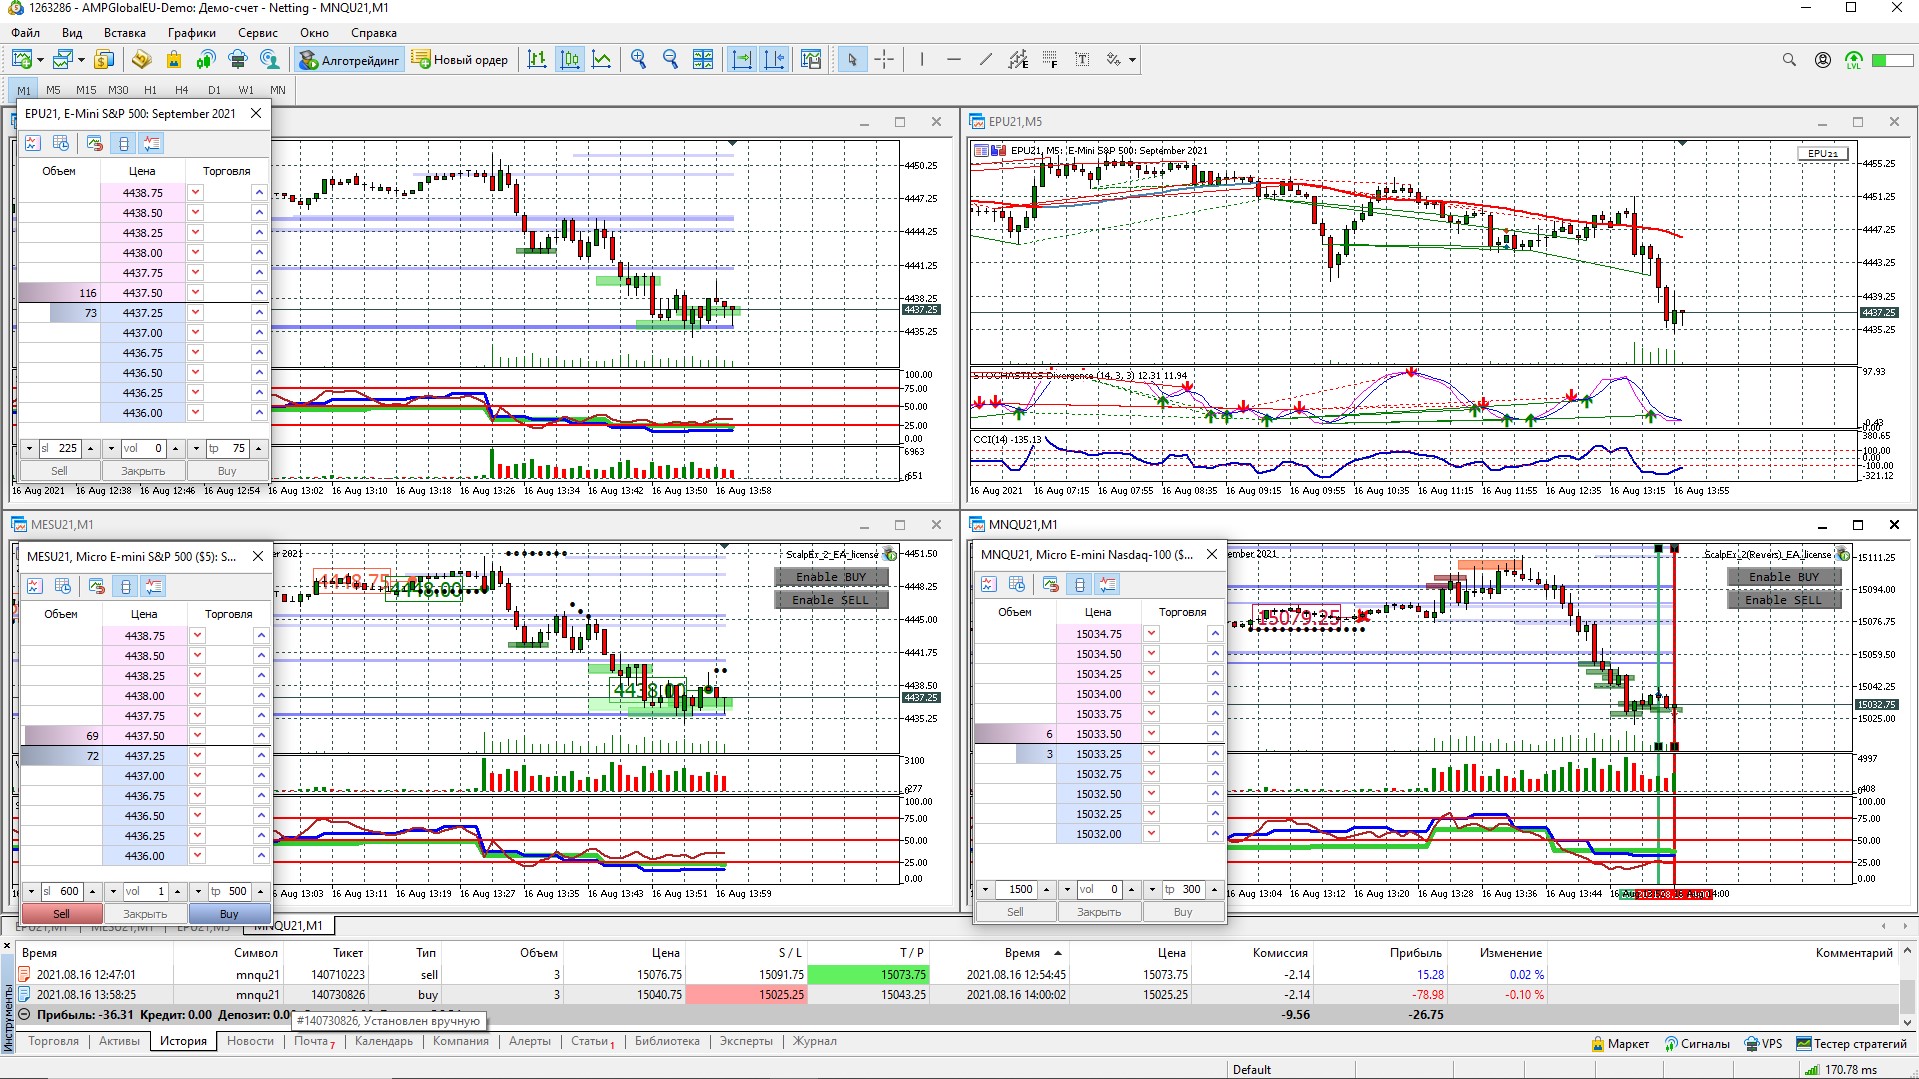
Task: Toggle candlestick chart mode
Action: 569,60
